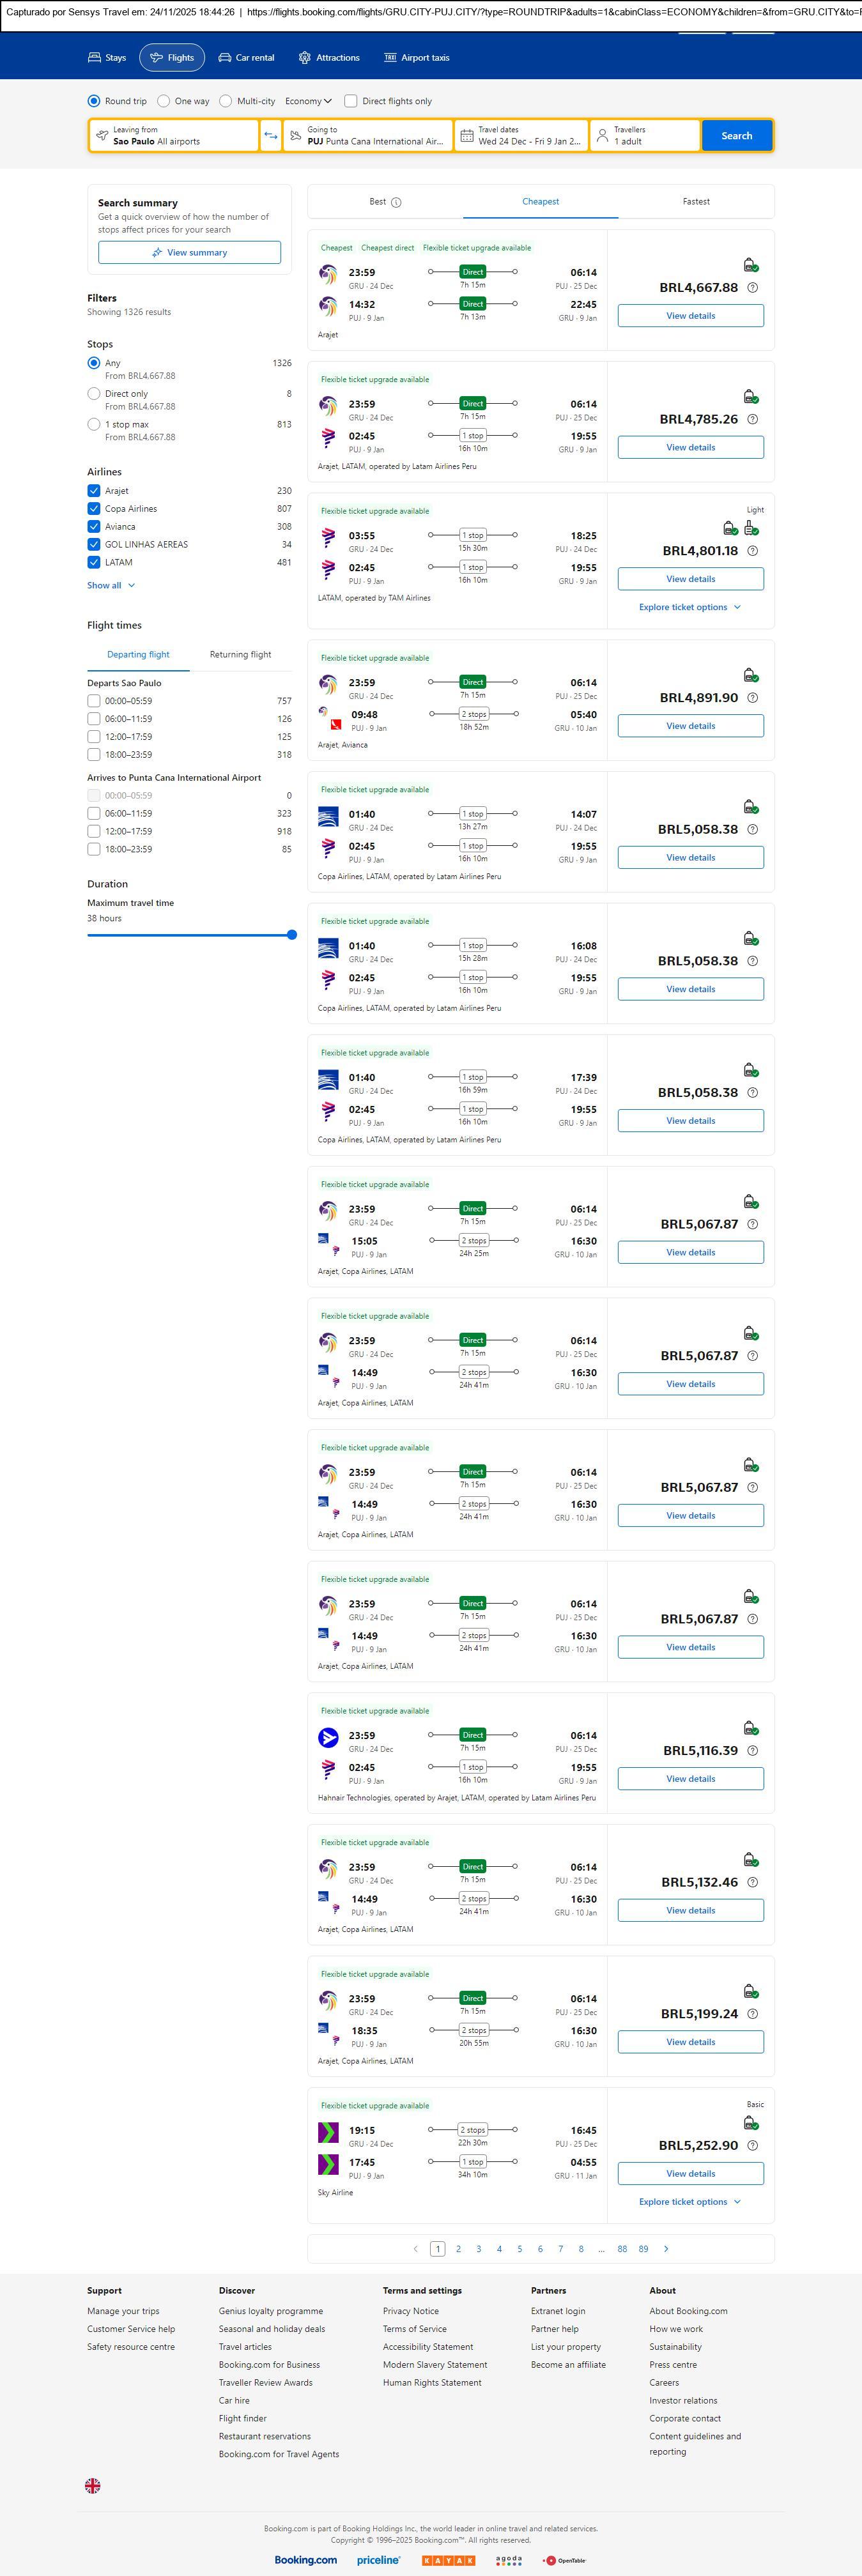862x2576 pixels.
Task: Click the price info icon beside BRL4,667.88
Action: (x=753, y=288)
